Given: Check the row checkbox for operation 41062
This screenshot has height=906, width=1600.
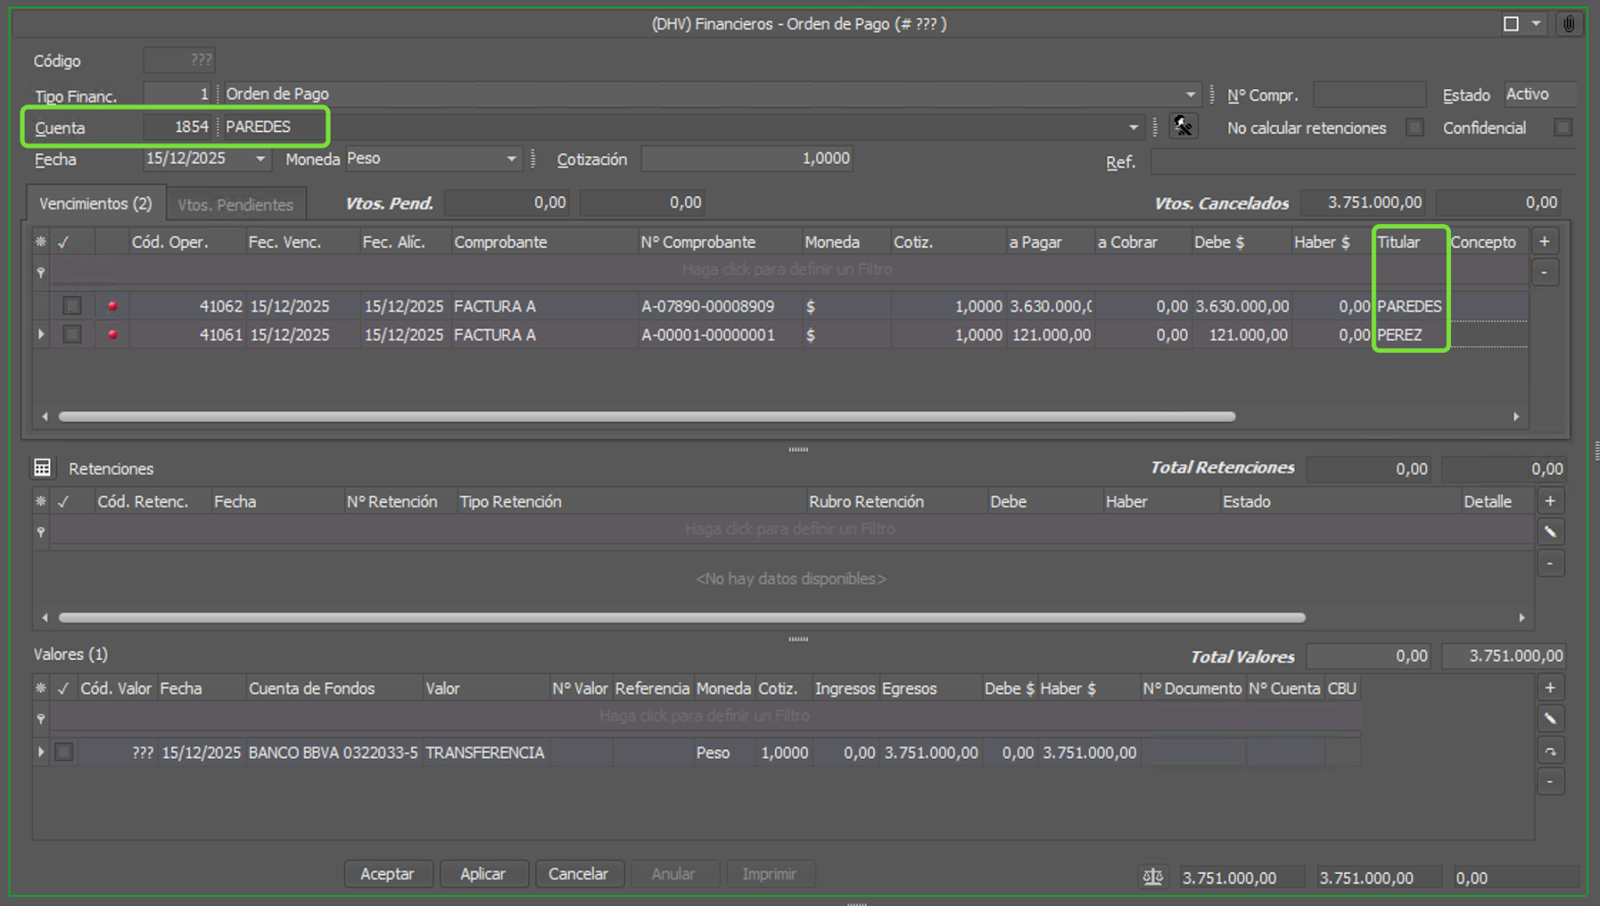Looking at the screenshot, I should [x=72, y=306].
